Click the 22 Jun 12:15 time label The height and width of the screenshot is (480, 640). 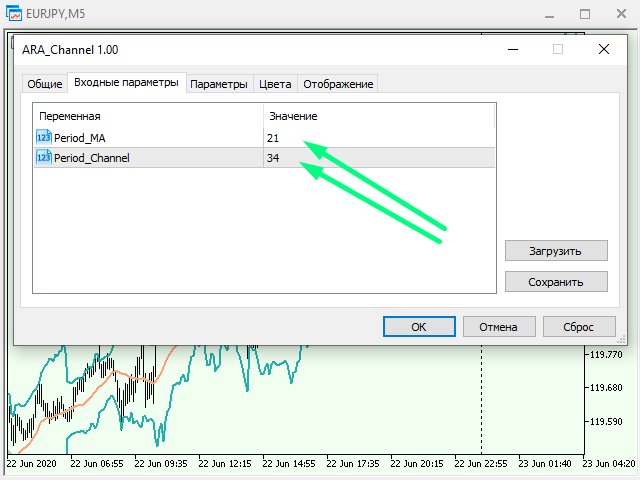(225, 464)
